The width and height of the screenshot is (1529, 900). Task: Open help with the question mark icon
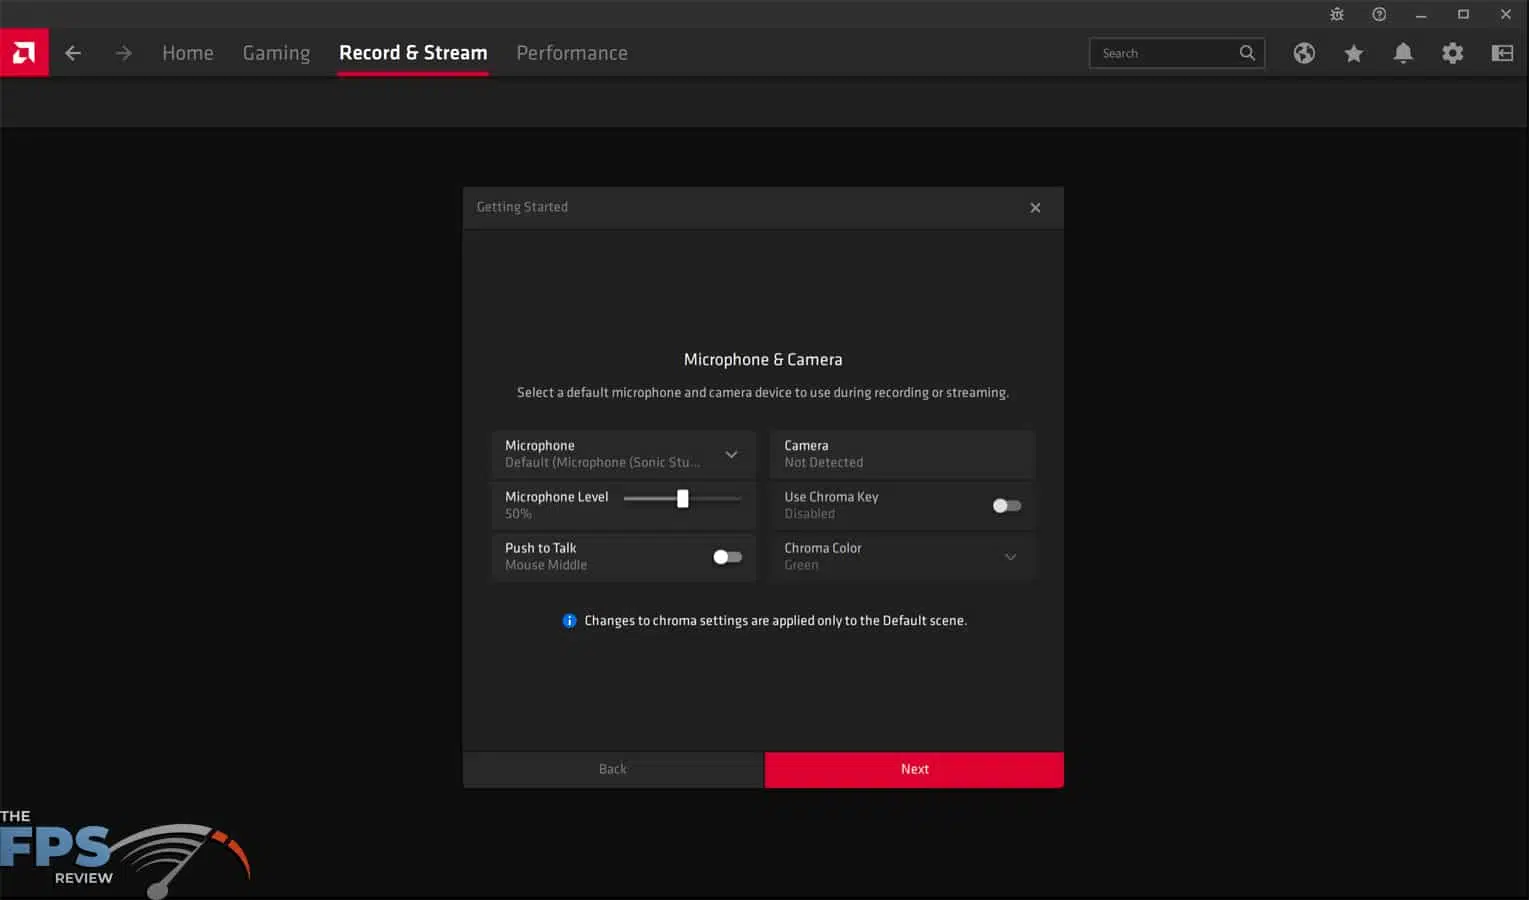pyautogui.click(x=1379, y=14)
